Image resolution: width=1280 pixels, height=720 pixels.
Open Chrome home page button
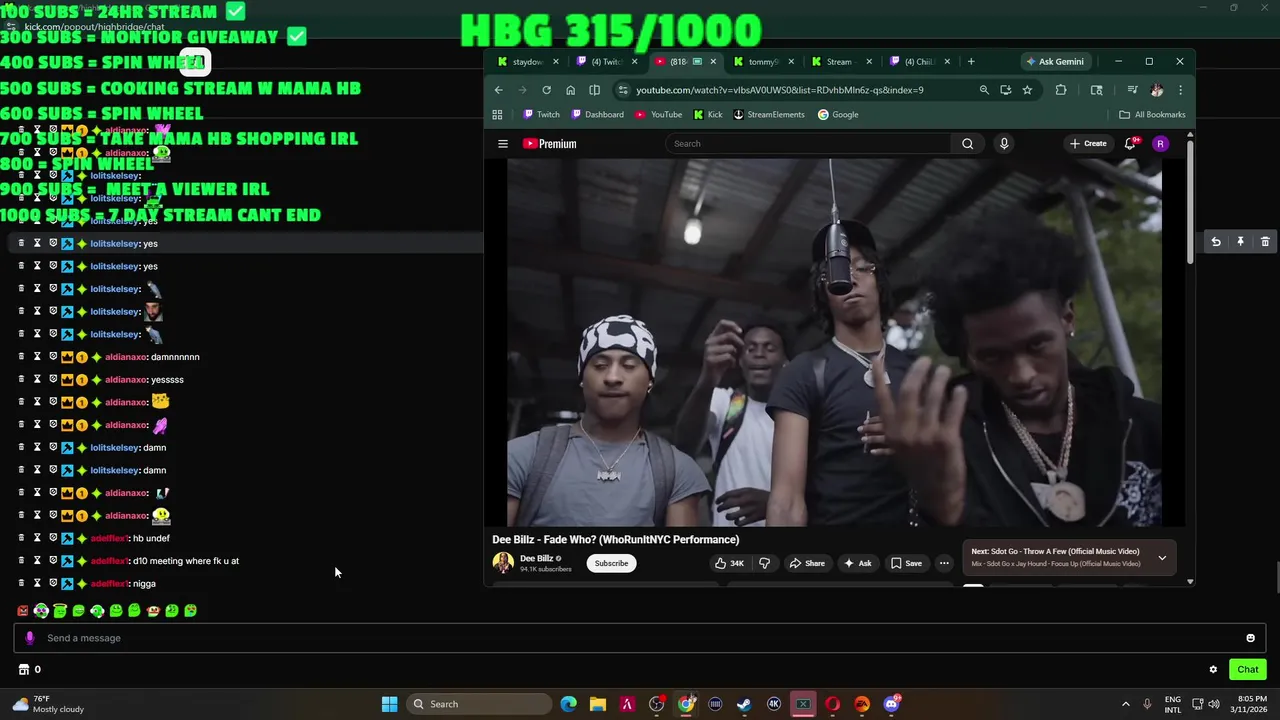tap(570, 90)
